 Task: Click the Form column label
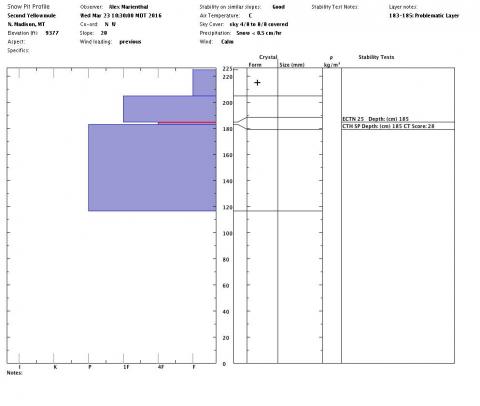[255, 65]
